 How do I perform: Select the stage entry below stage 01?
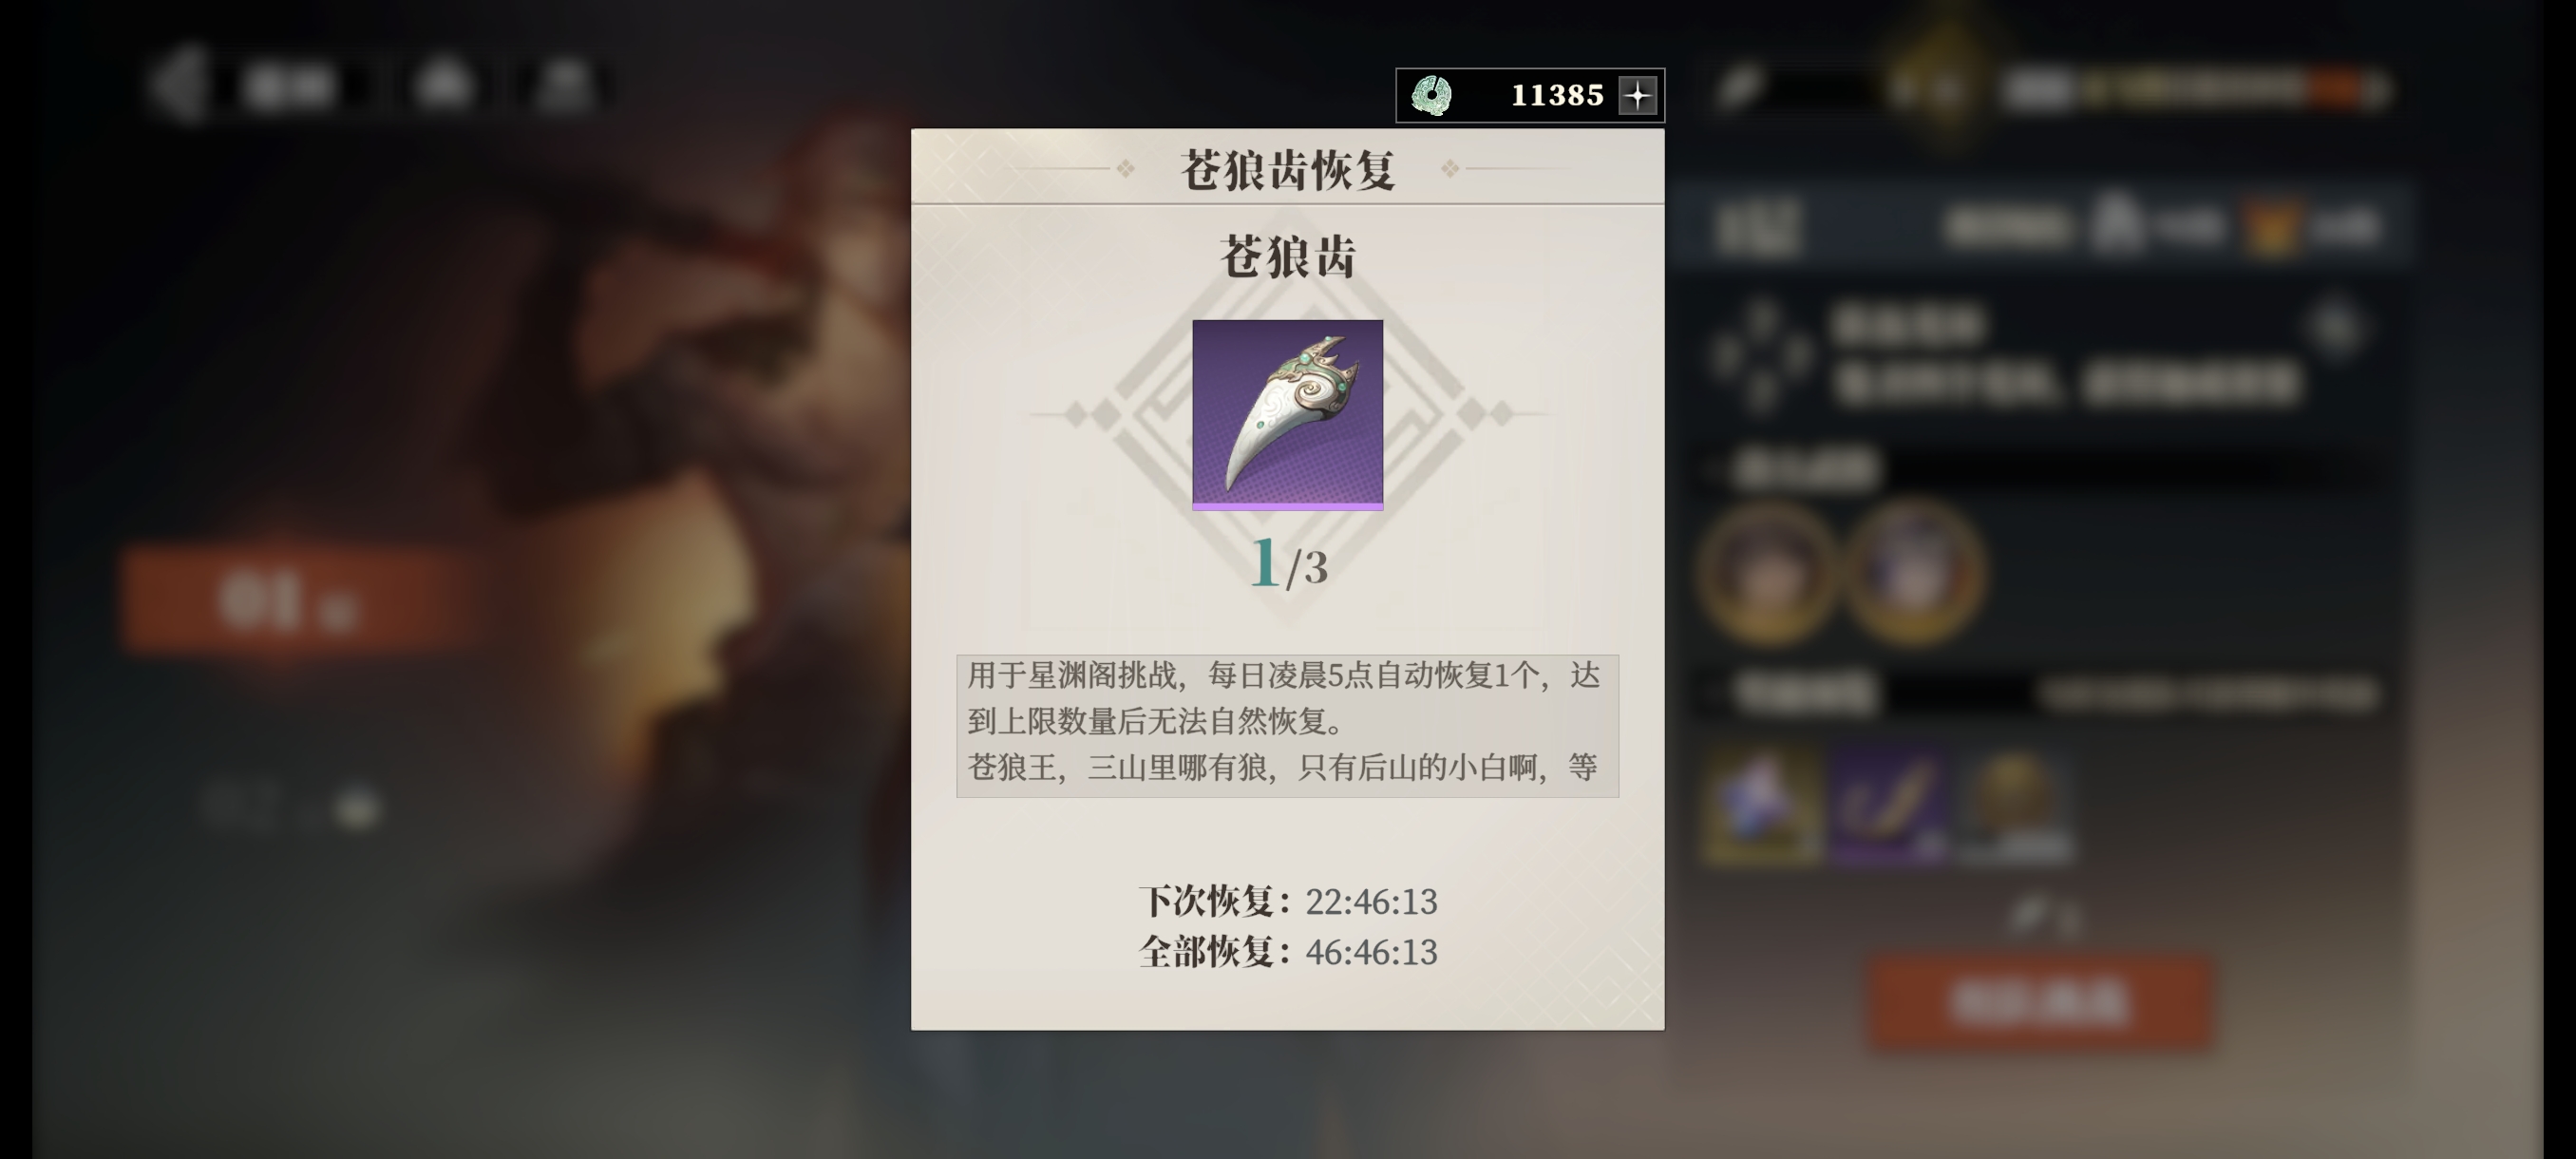290,804
